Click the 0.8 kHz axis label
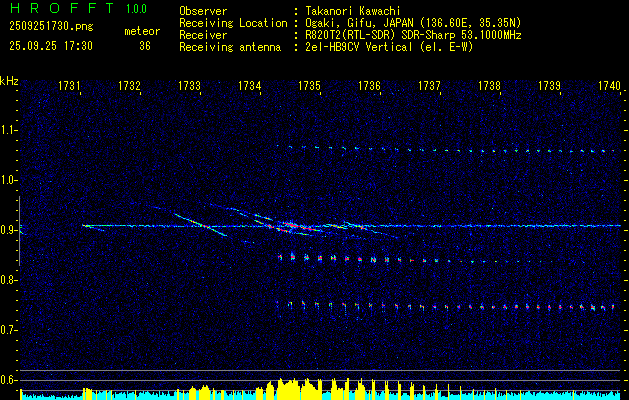629x400 pixels. click(7, 280)
